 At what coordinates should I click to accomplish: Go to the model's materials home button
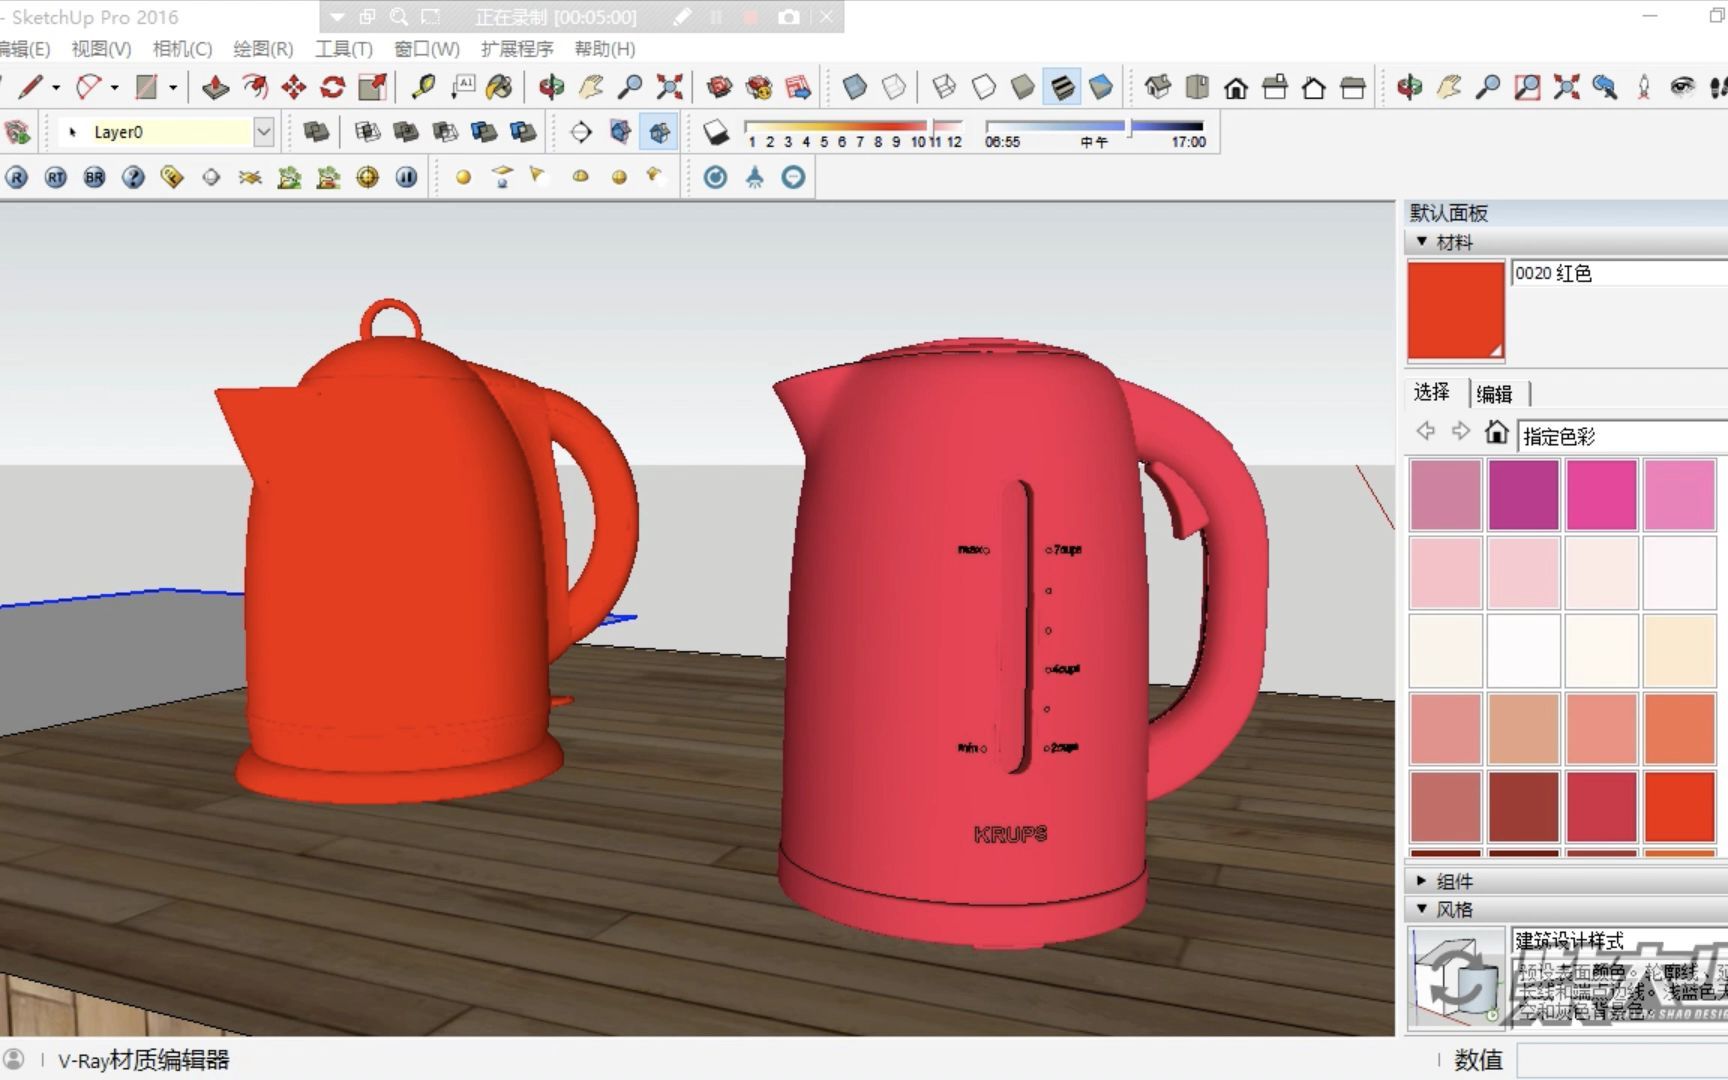point(1496,431)
